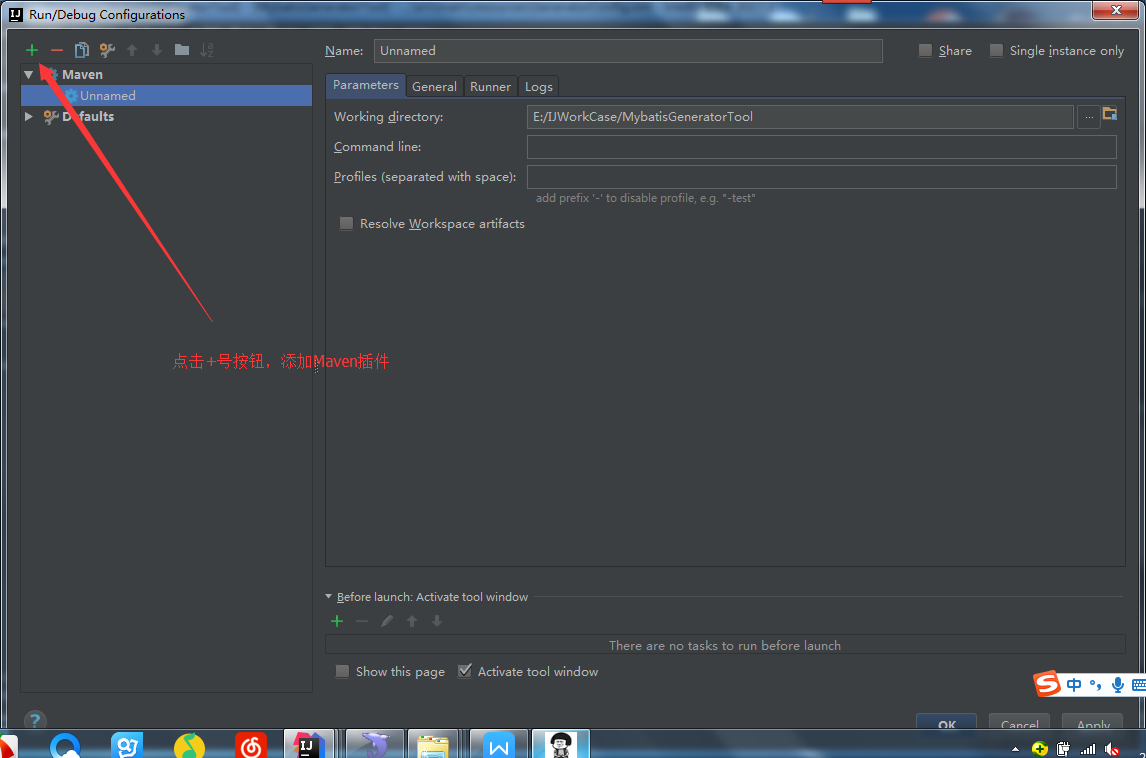
Task: Open the Logs tab
Action: coord(539,86)
